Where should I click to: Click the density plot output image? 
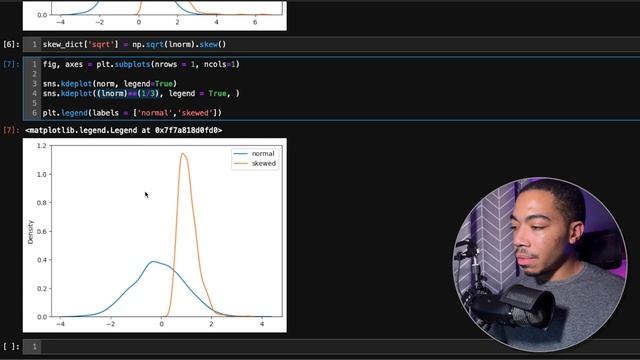(155, 235)
